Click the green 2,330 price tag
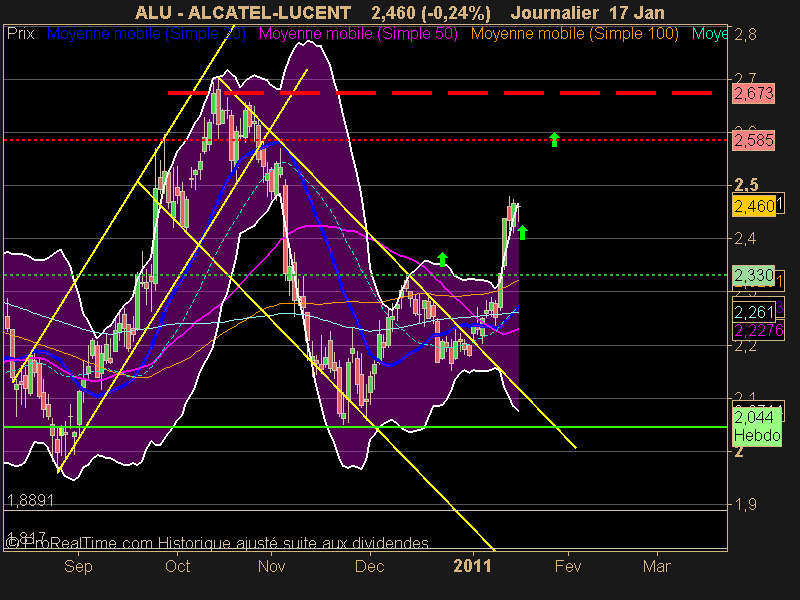The height and width of the screenshot is (600, 800). click(754, 276)
